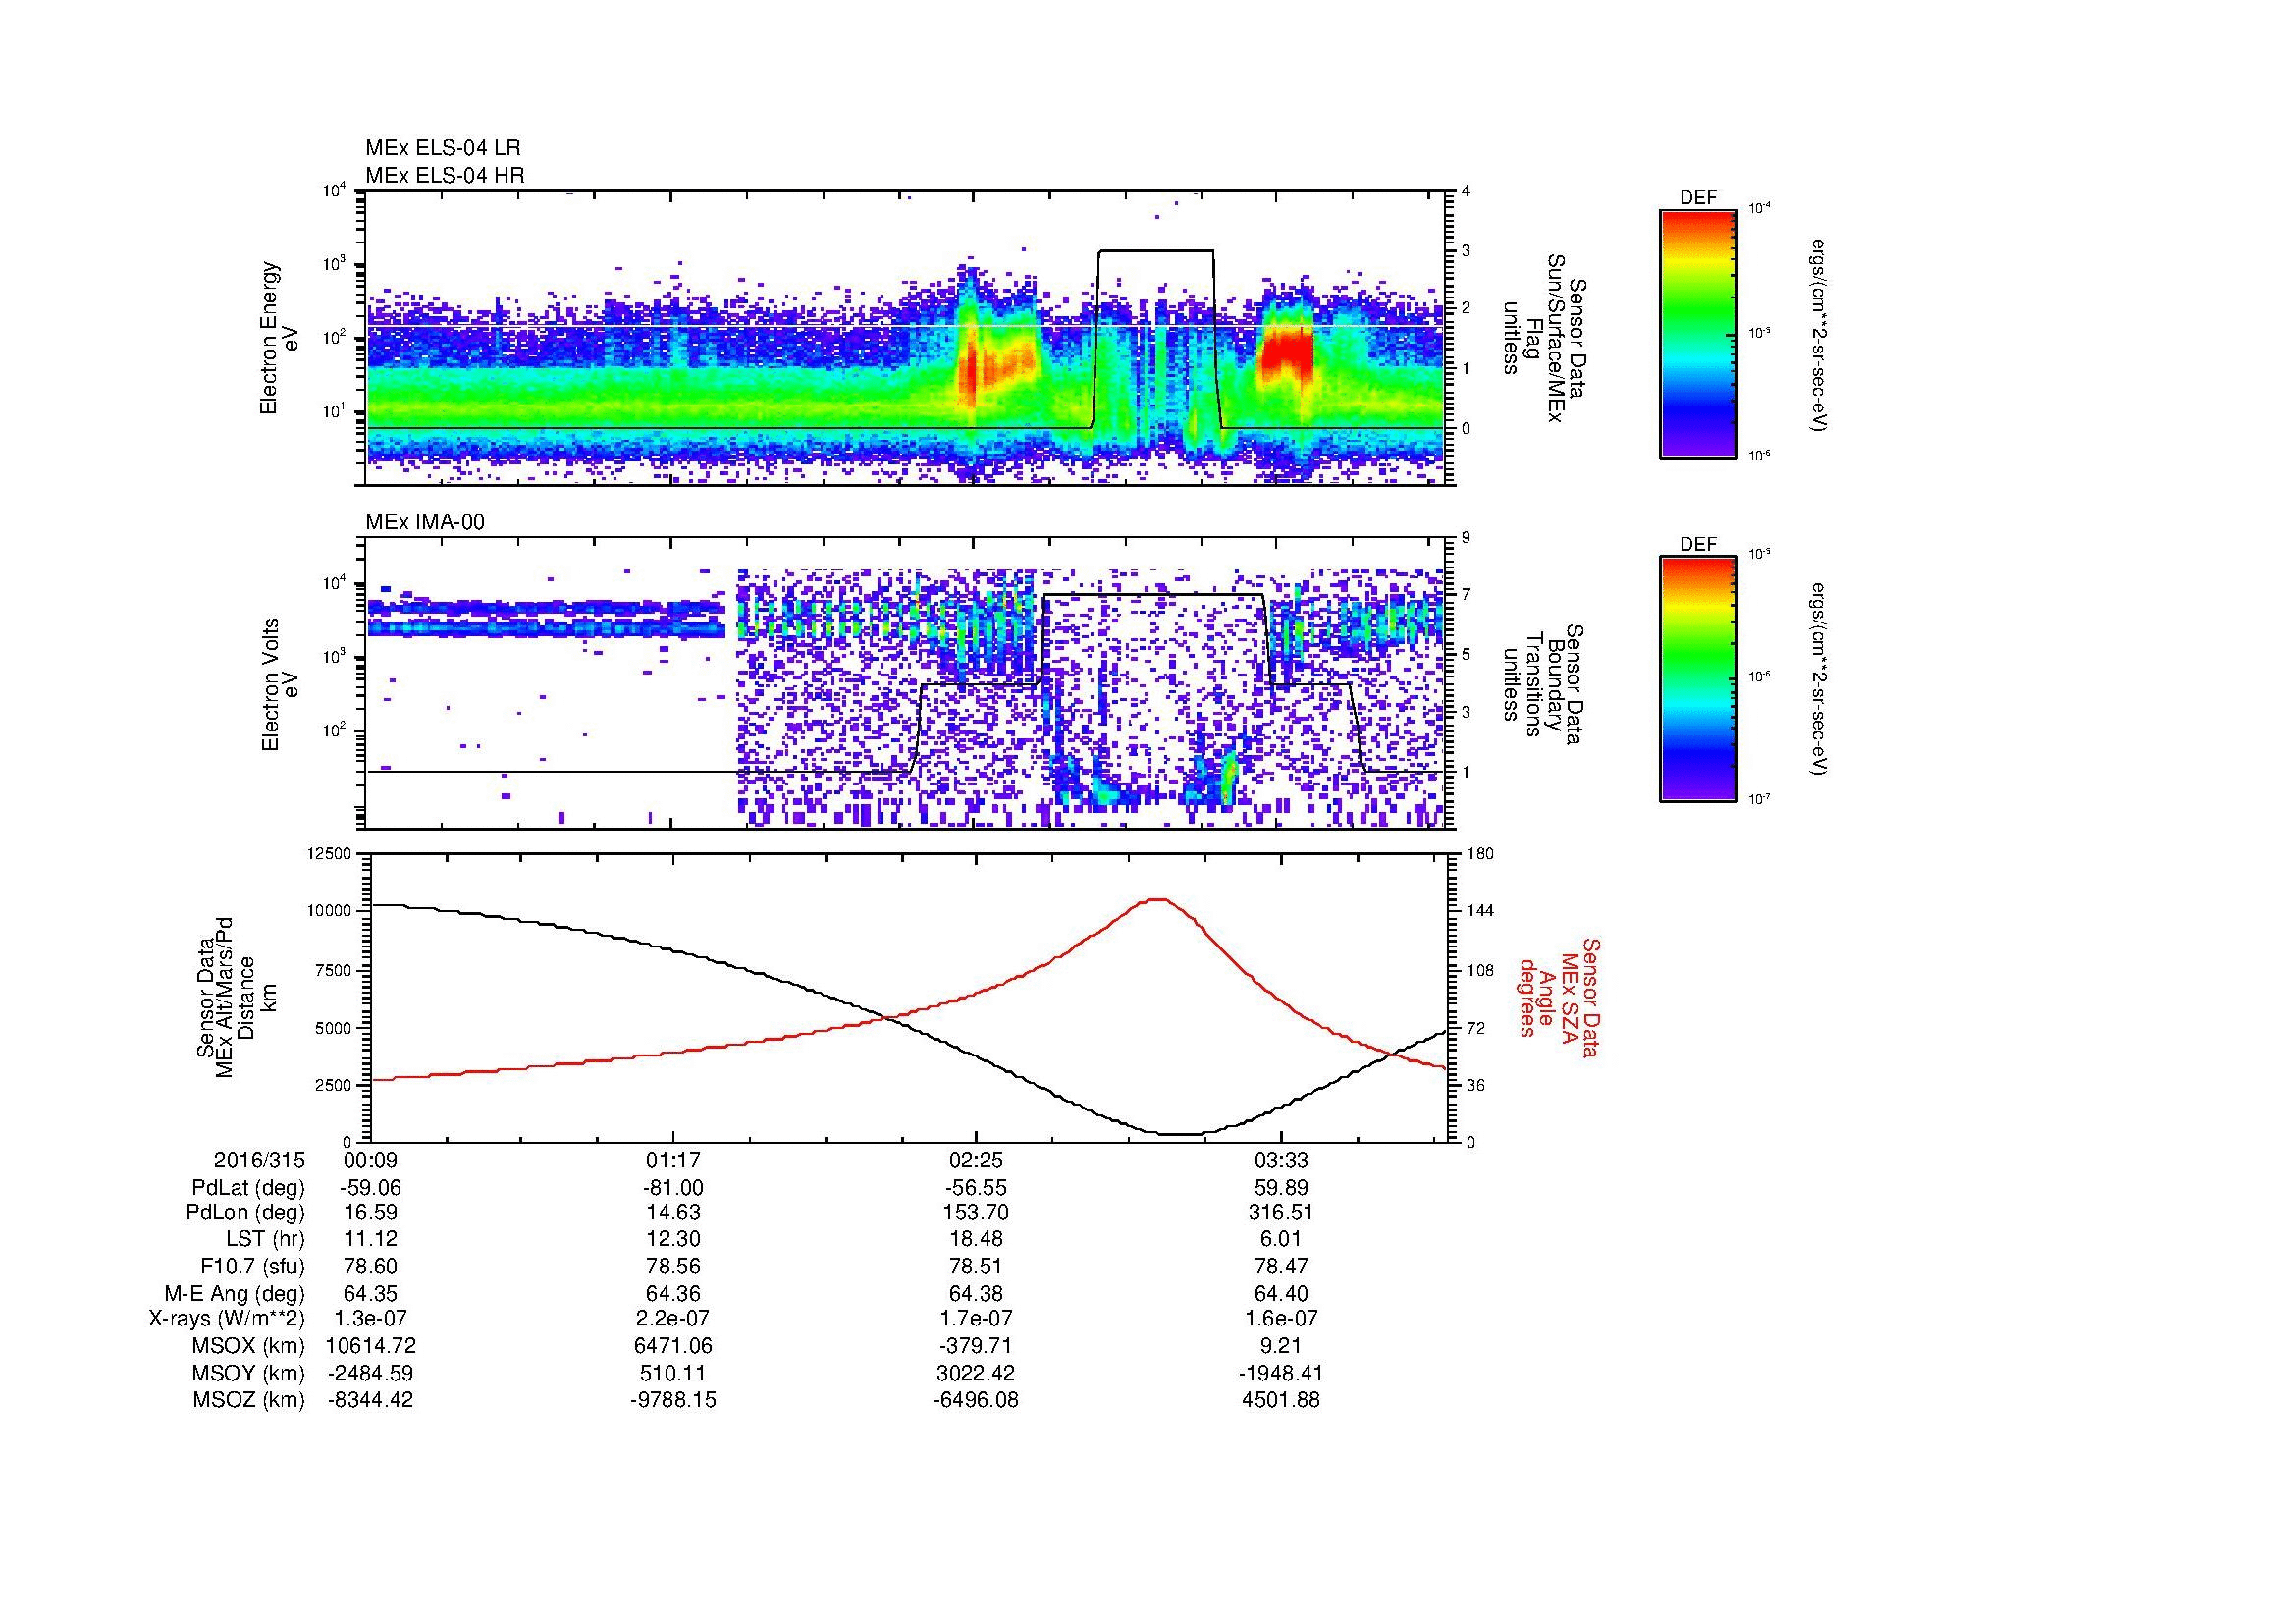Viewport: 2296px width, 1623px height.
Task: Click X-rays value '2.2e-07'
Action: [x=674, y=1319]
